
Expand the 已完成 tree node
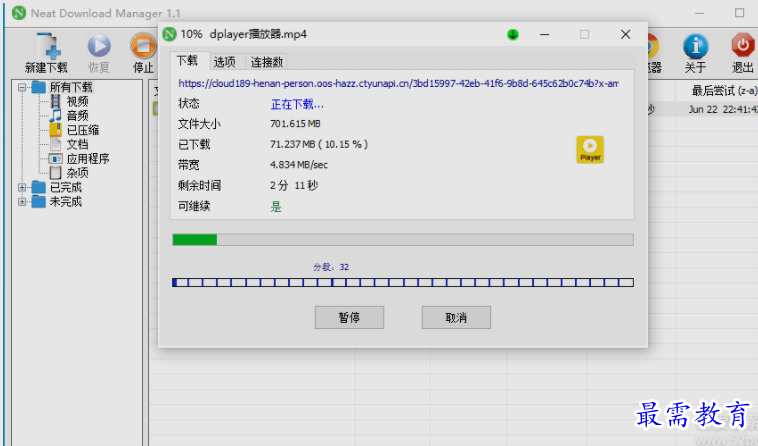pyautogui.click(x=22, y=187)
